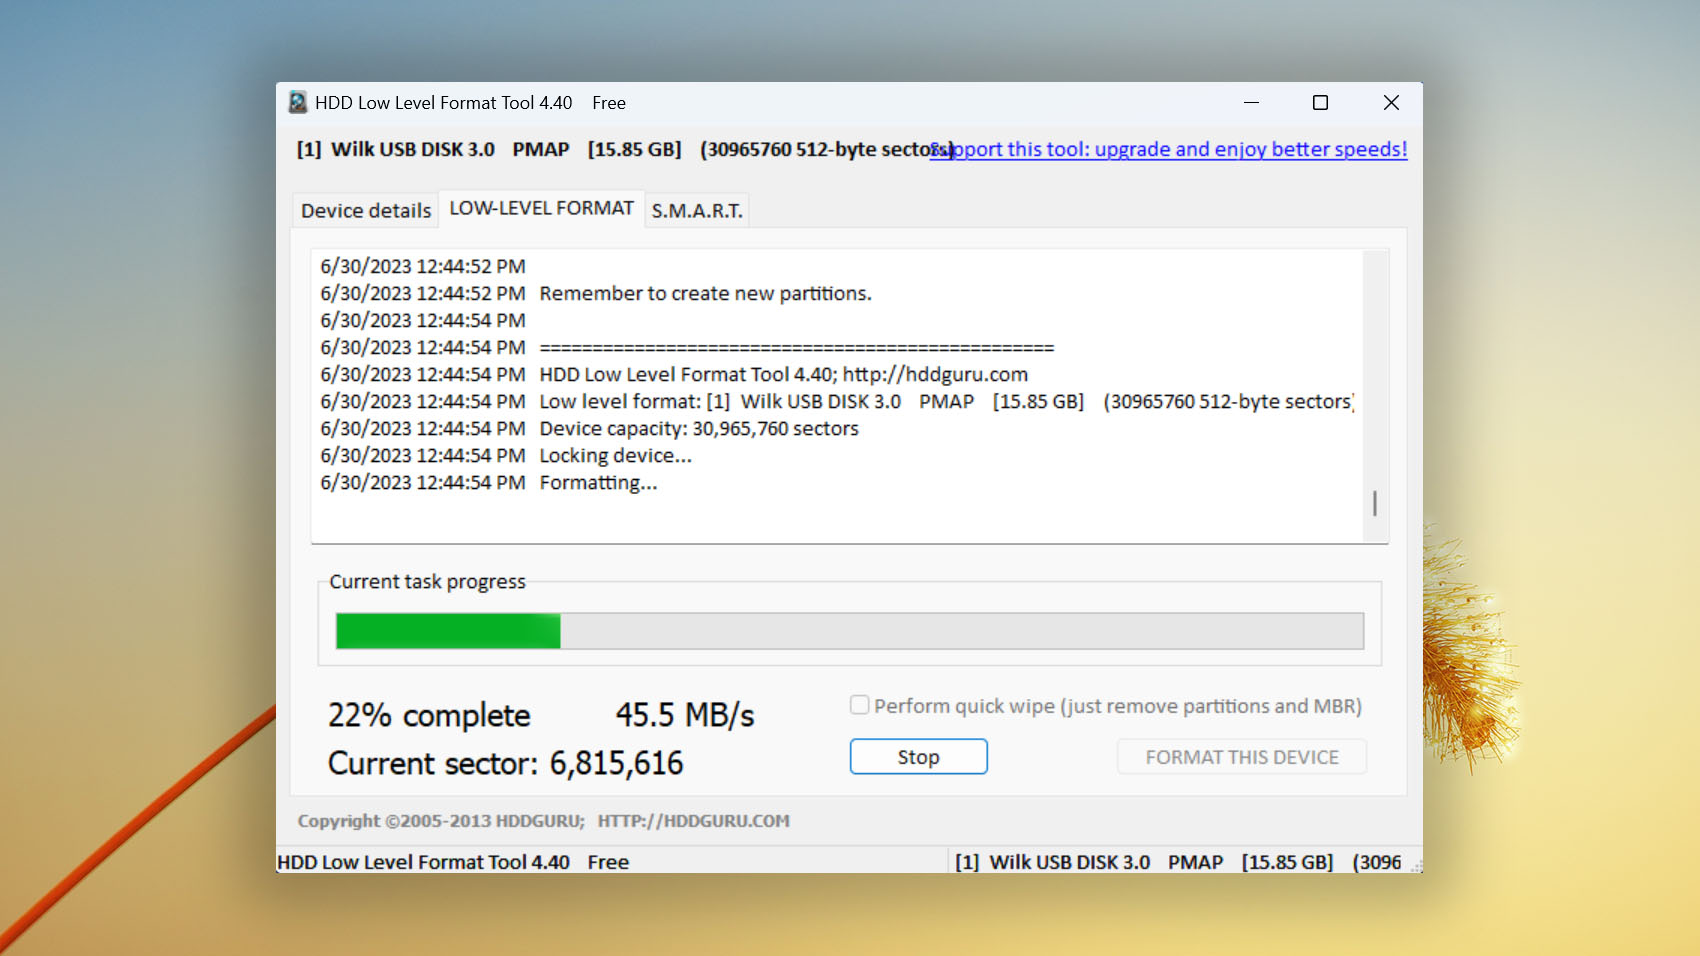Maximize the HDD Low Level Format Tool window
This screenshot has height=956, width=1700.
coord(1320,102)
